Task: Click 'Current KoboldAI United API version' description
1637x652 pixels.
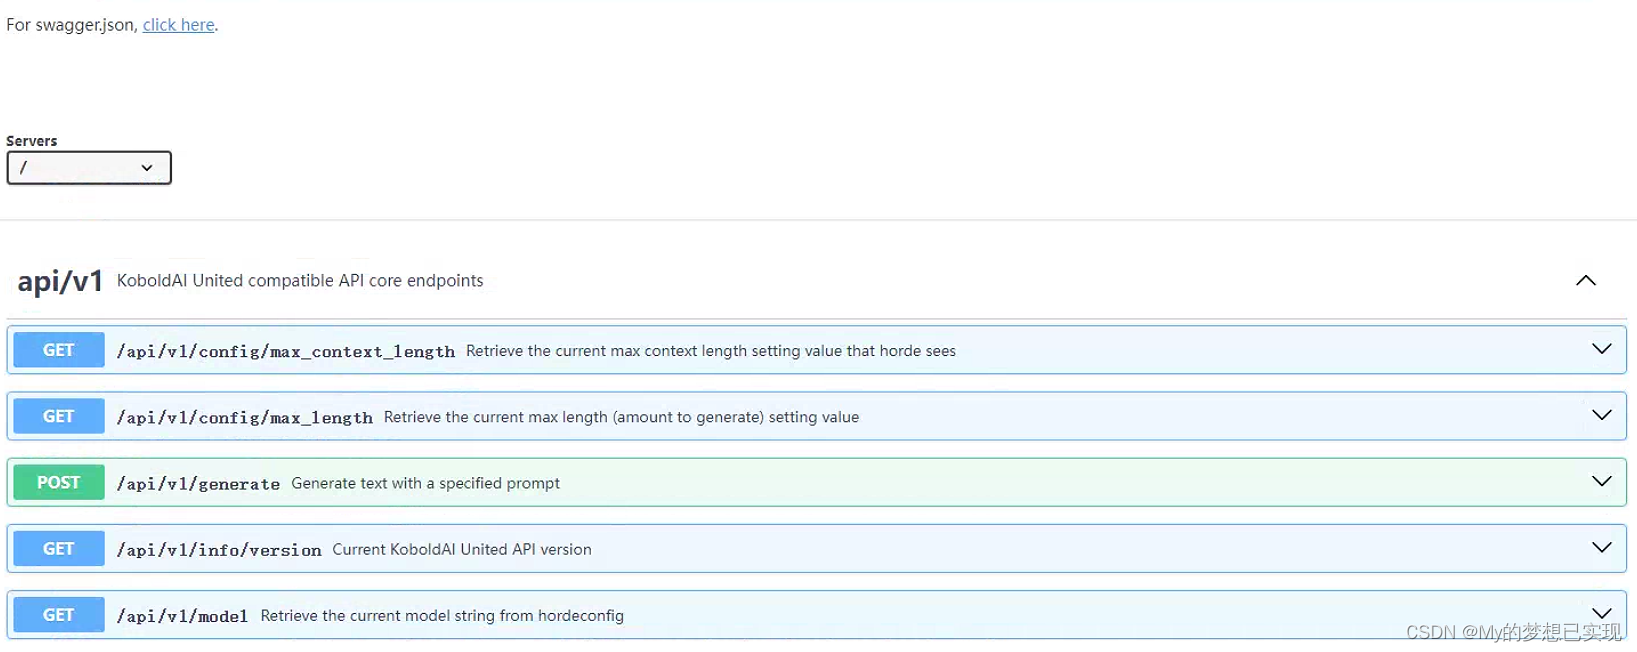Action: point(462,549)
